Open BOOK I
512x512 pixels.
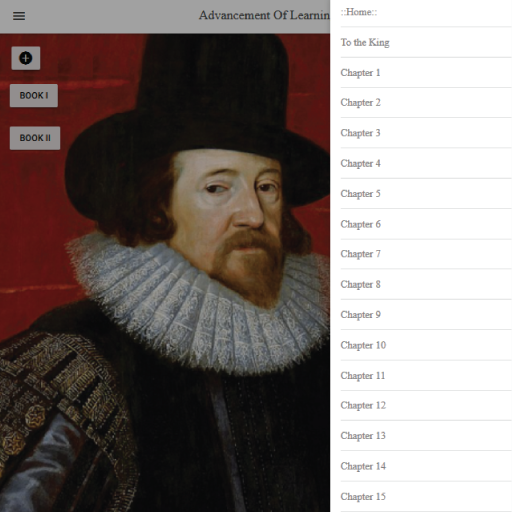point(34,96)
